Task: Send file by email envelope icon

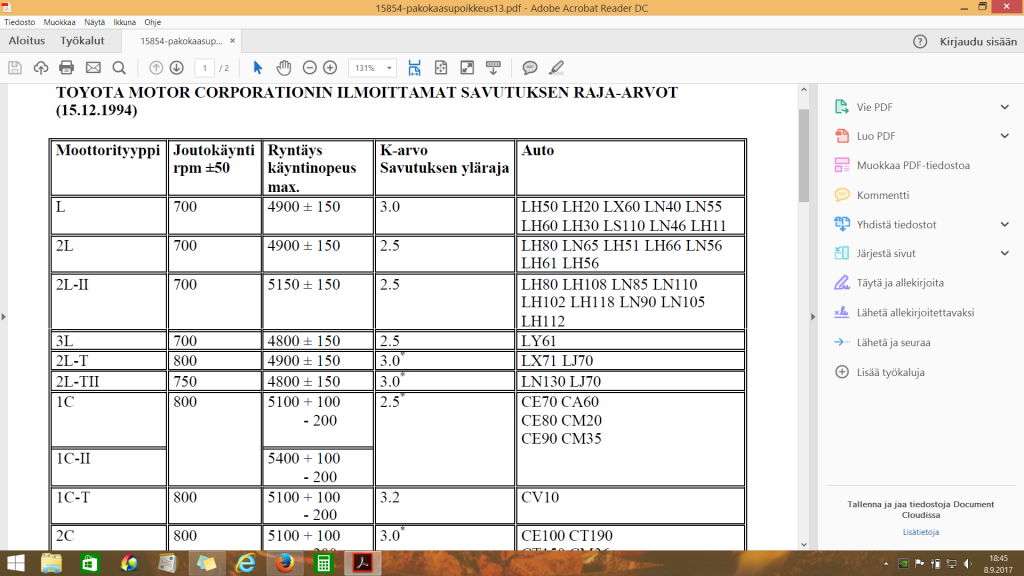Action: point(93,68)
